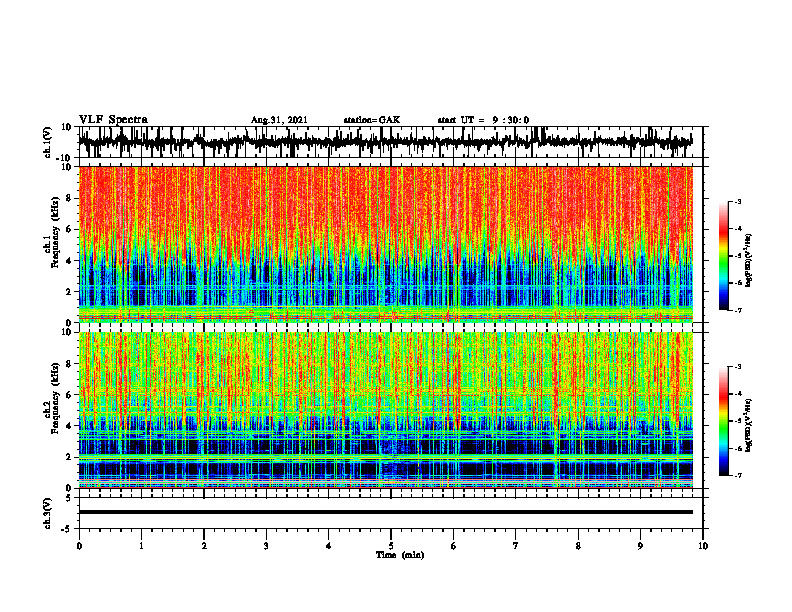The width and height of the screenshot is (792, 612).
Task: Click the ch.3(V) axis label
Action: pos(47,514)
